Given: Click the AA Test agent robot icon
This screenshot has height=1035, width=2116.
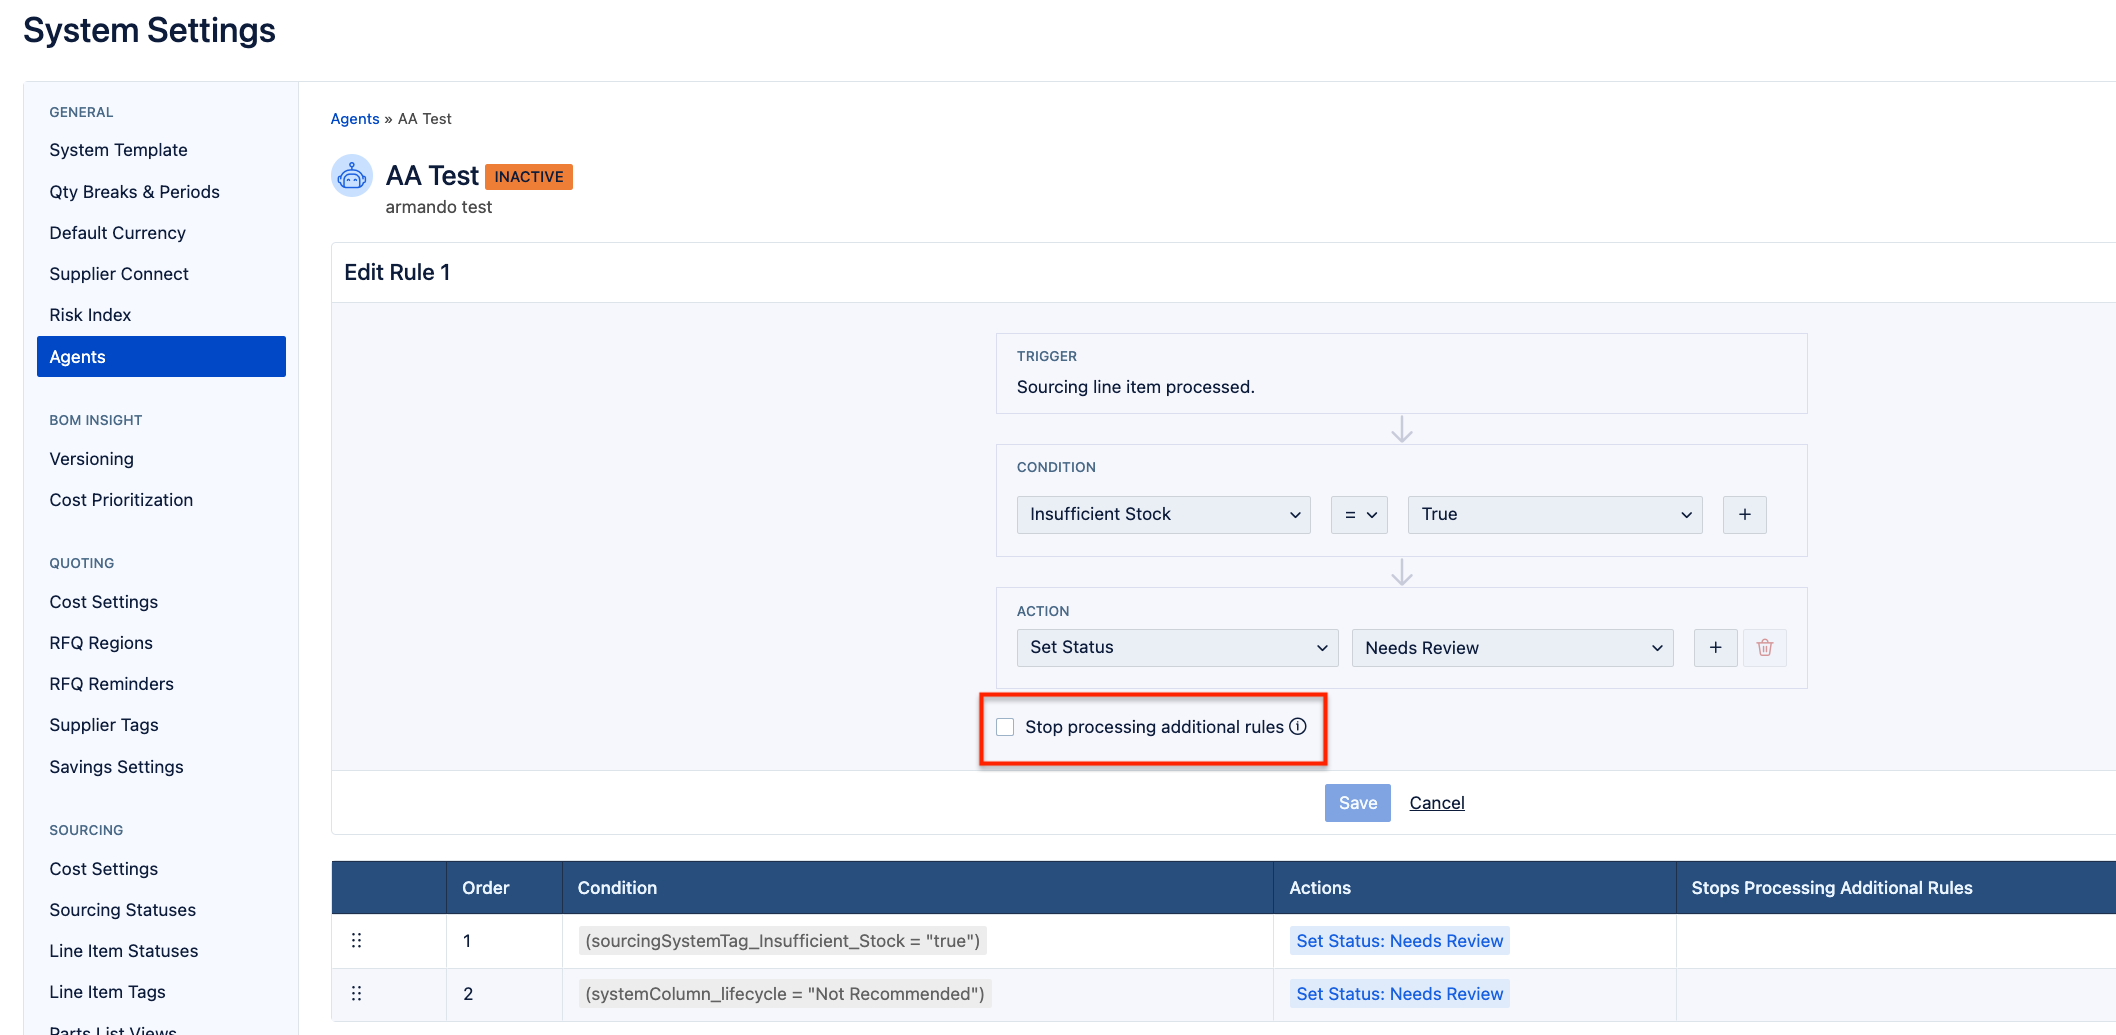Looking at the screenshot, I should click(x=351, y=177).
